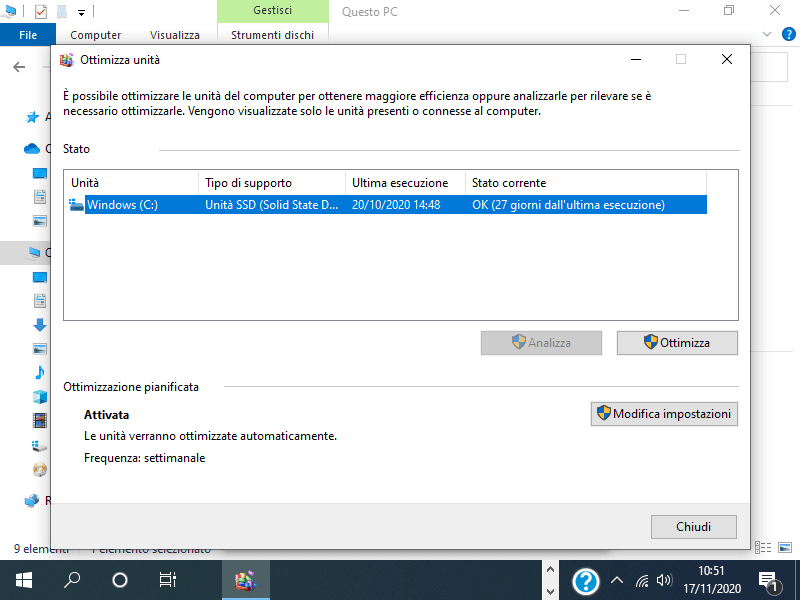The image size is (800, 600).
Task: Open the Start menu
Action: click(x=22, y=579)
